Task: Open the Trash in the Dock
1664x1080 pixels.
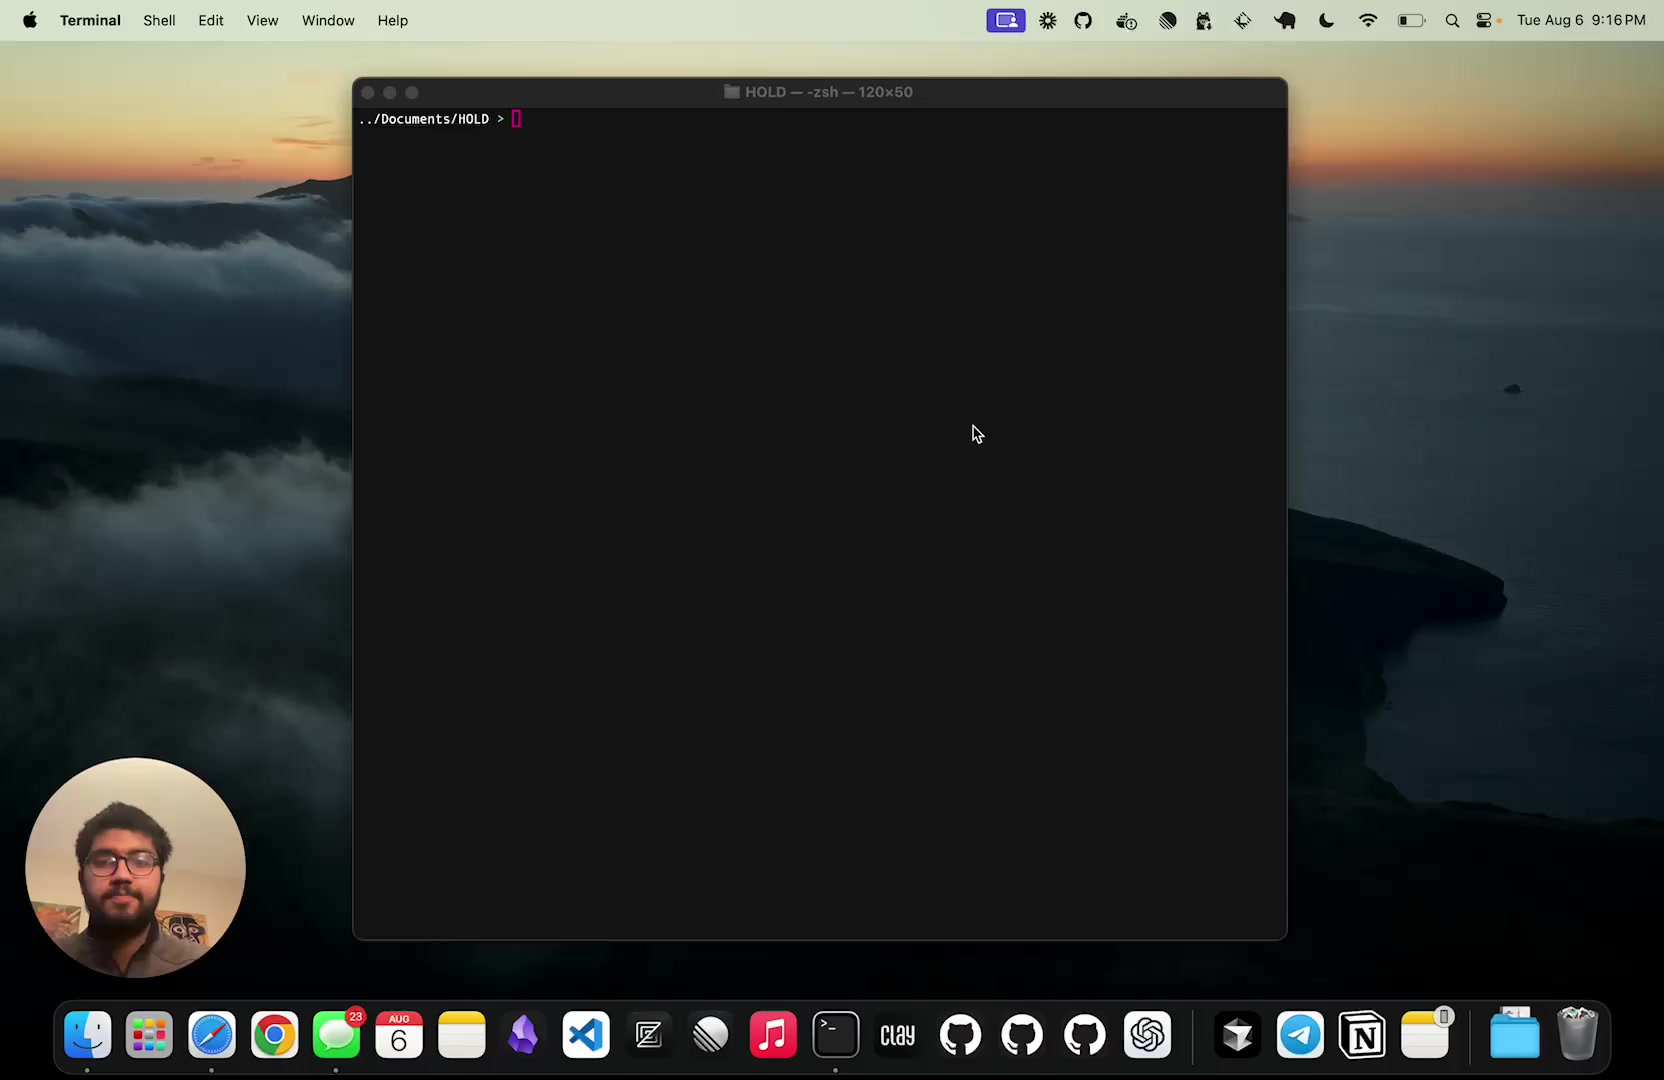Action: pos(1577,1033)
